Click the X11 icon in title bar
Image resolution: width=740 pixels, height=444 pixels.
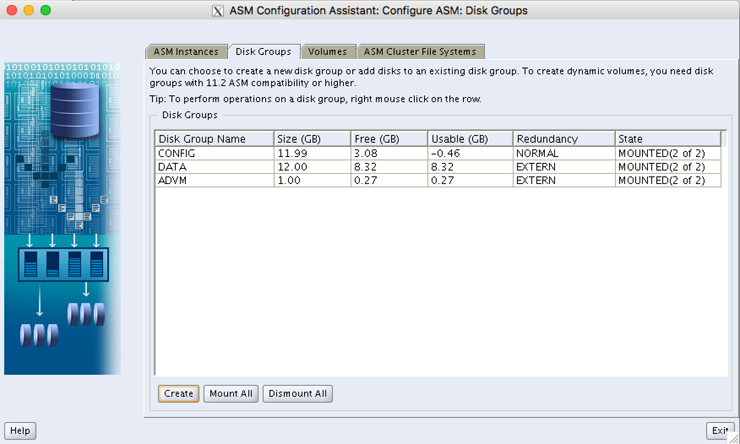(x=218, y=11)
